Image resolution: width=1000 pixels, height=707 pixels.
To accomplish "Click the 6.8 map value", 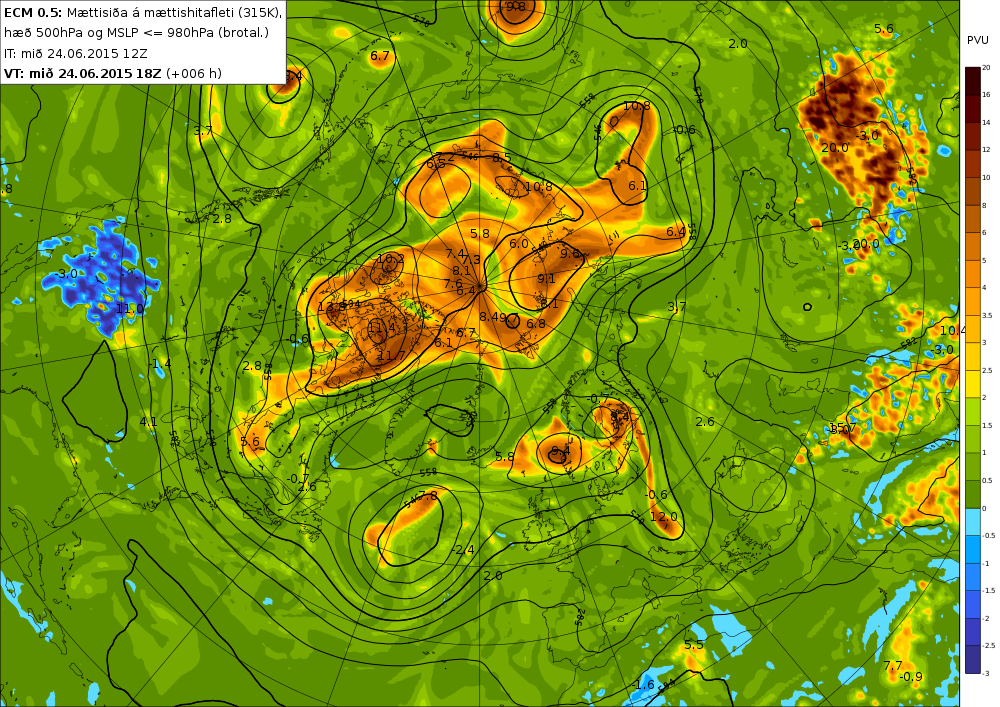I will click(x=536, y=324).
